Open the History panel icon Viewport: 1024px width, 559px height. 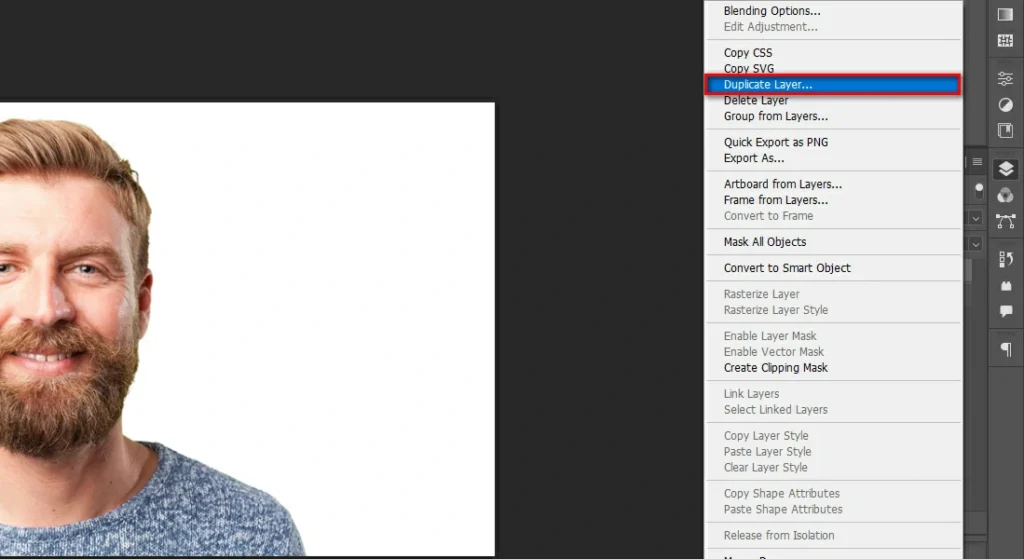pos(1005,259)
